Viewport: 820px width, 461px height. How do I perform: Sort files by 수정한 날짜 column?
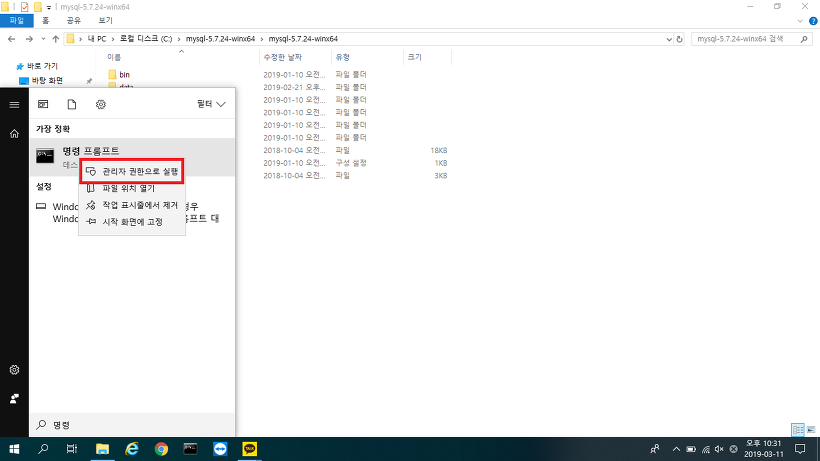pos(282,57)
